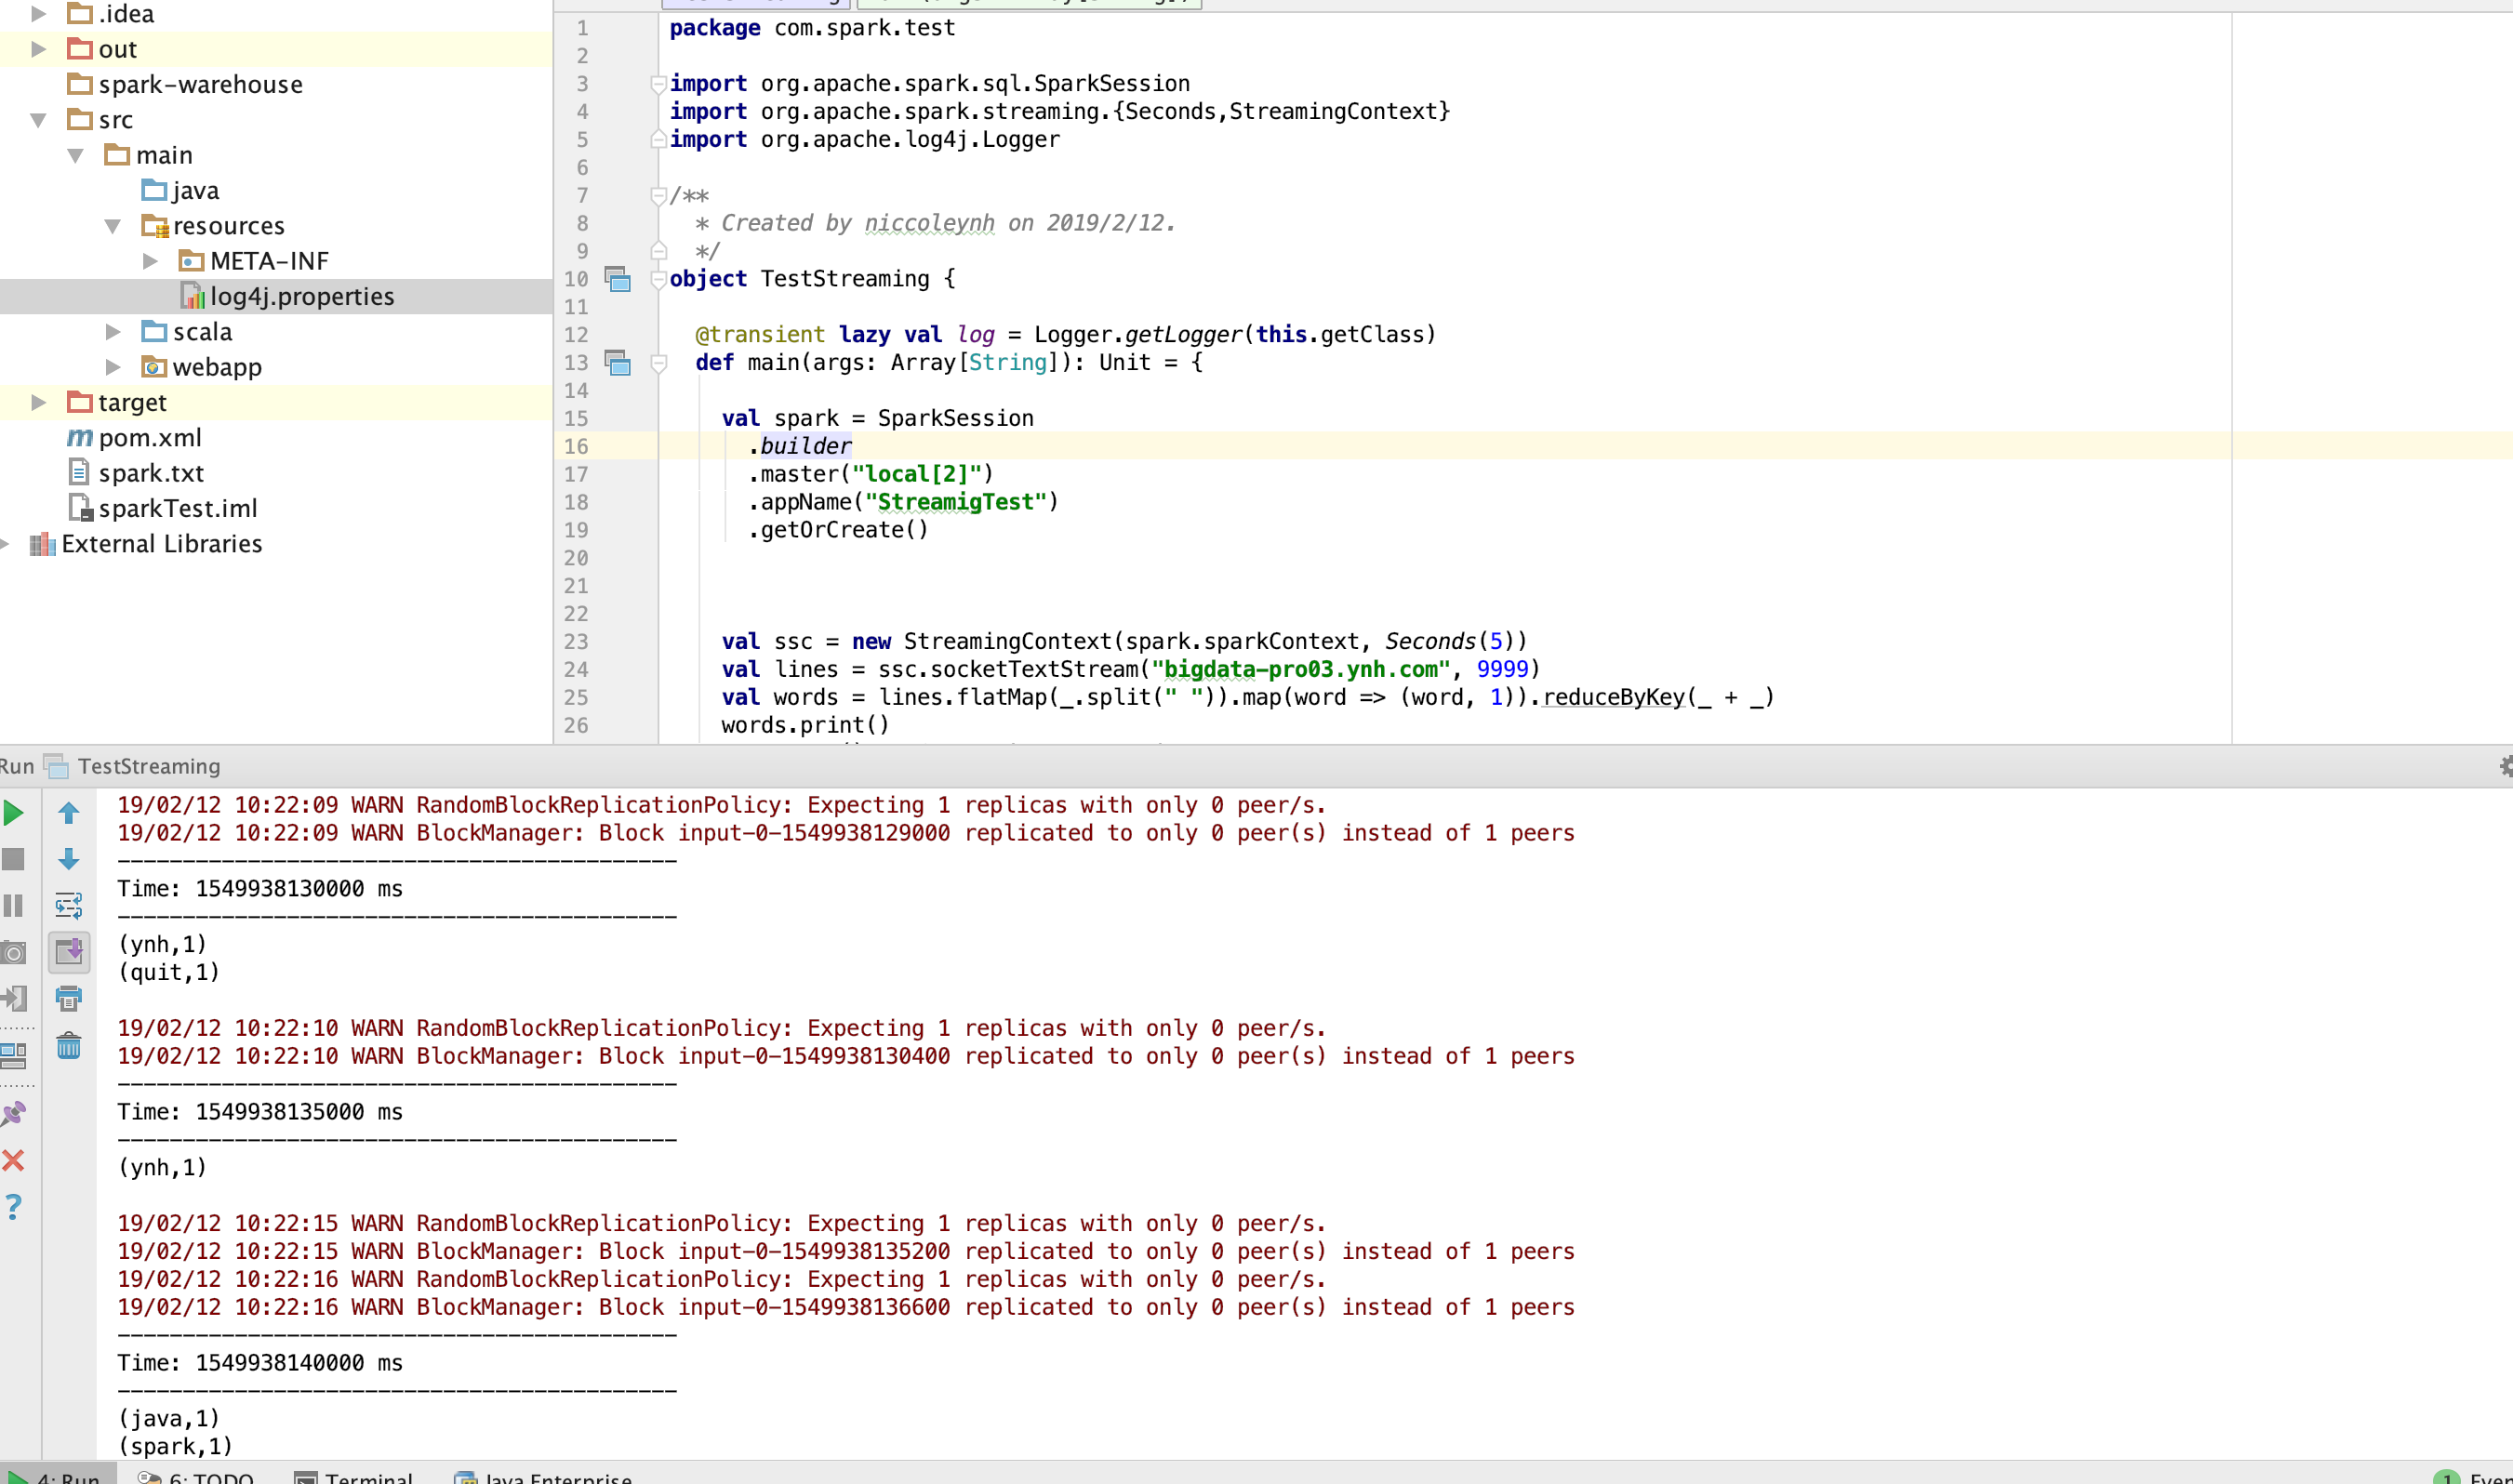Click words.print() statement

(805, 725)
